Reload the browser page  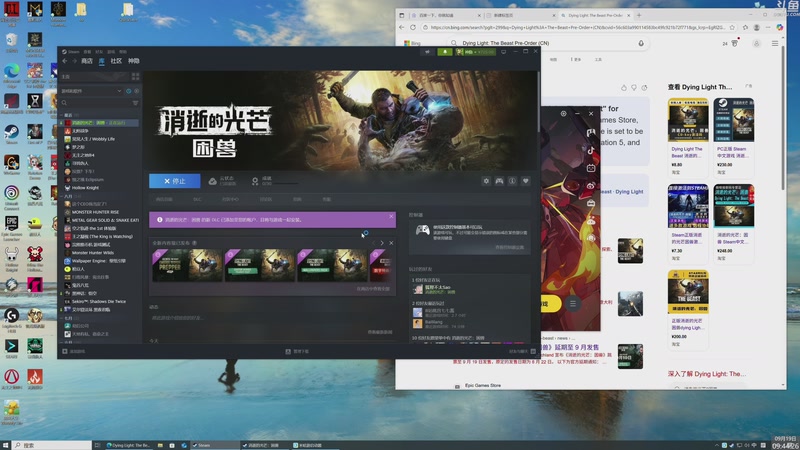point(413,28)
